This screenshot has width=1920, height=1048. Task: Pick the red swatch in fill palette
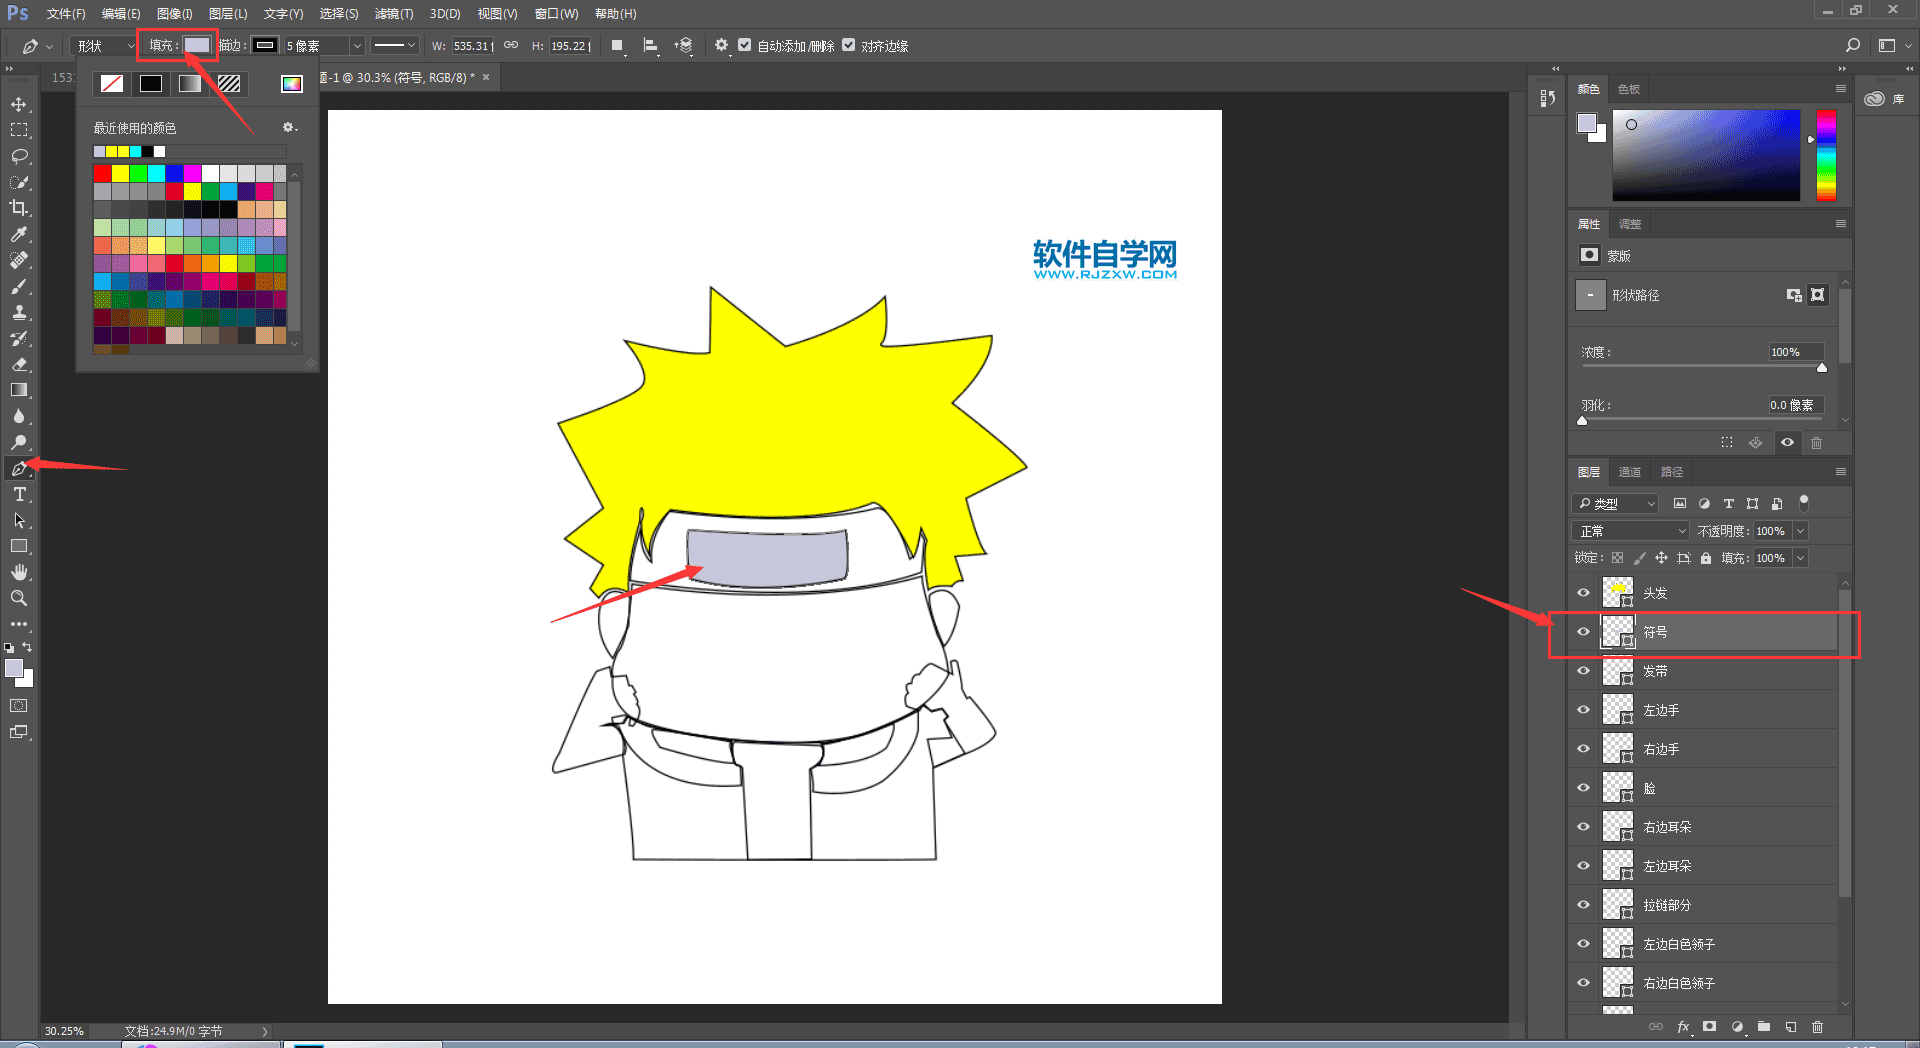pyautogui.click(x=102, y=174)
